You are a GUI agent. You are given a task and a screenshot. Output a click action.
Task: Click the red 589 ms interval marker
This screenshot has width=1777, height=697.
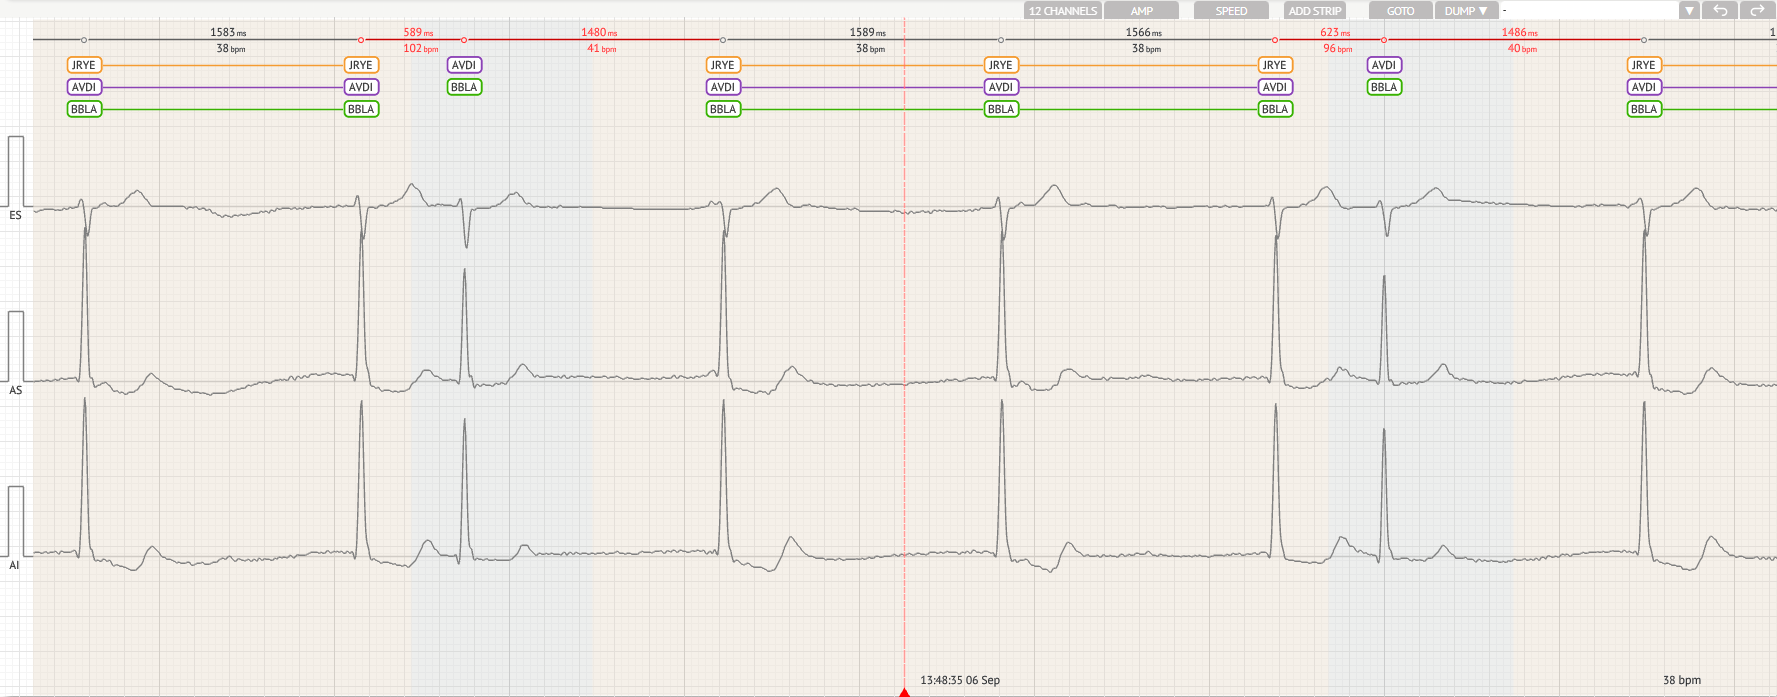tap(418, 33)
